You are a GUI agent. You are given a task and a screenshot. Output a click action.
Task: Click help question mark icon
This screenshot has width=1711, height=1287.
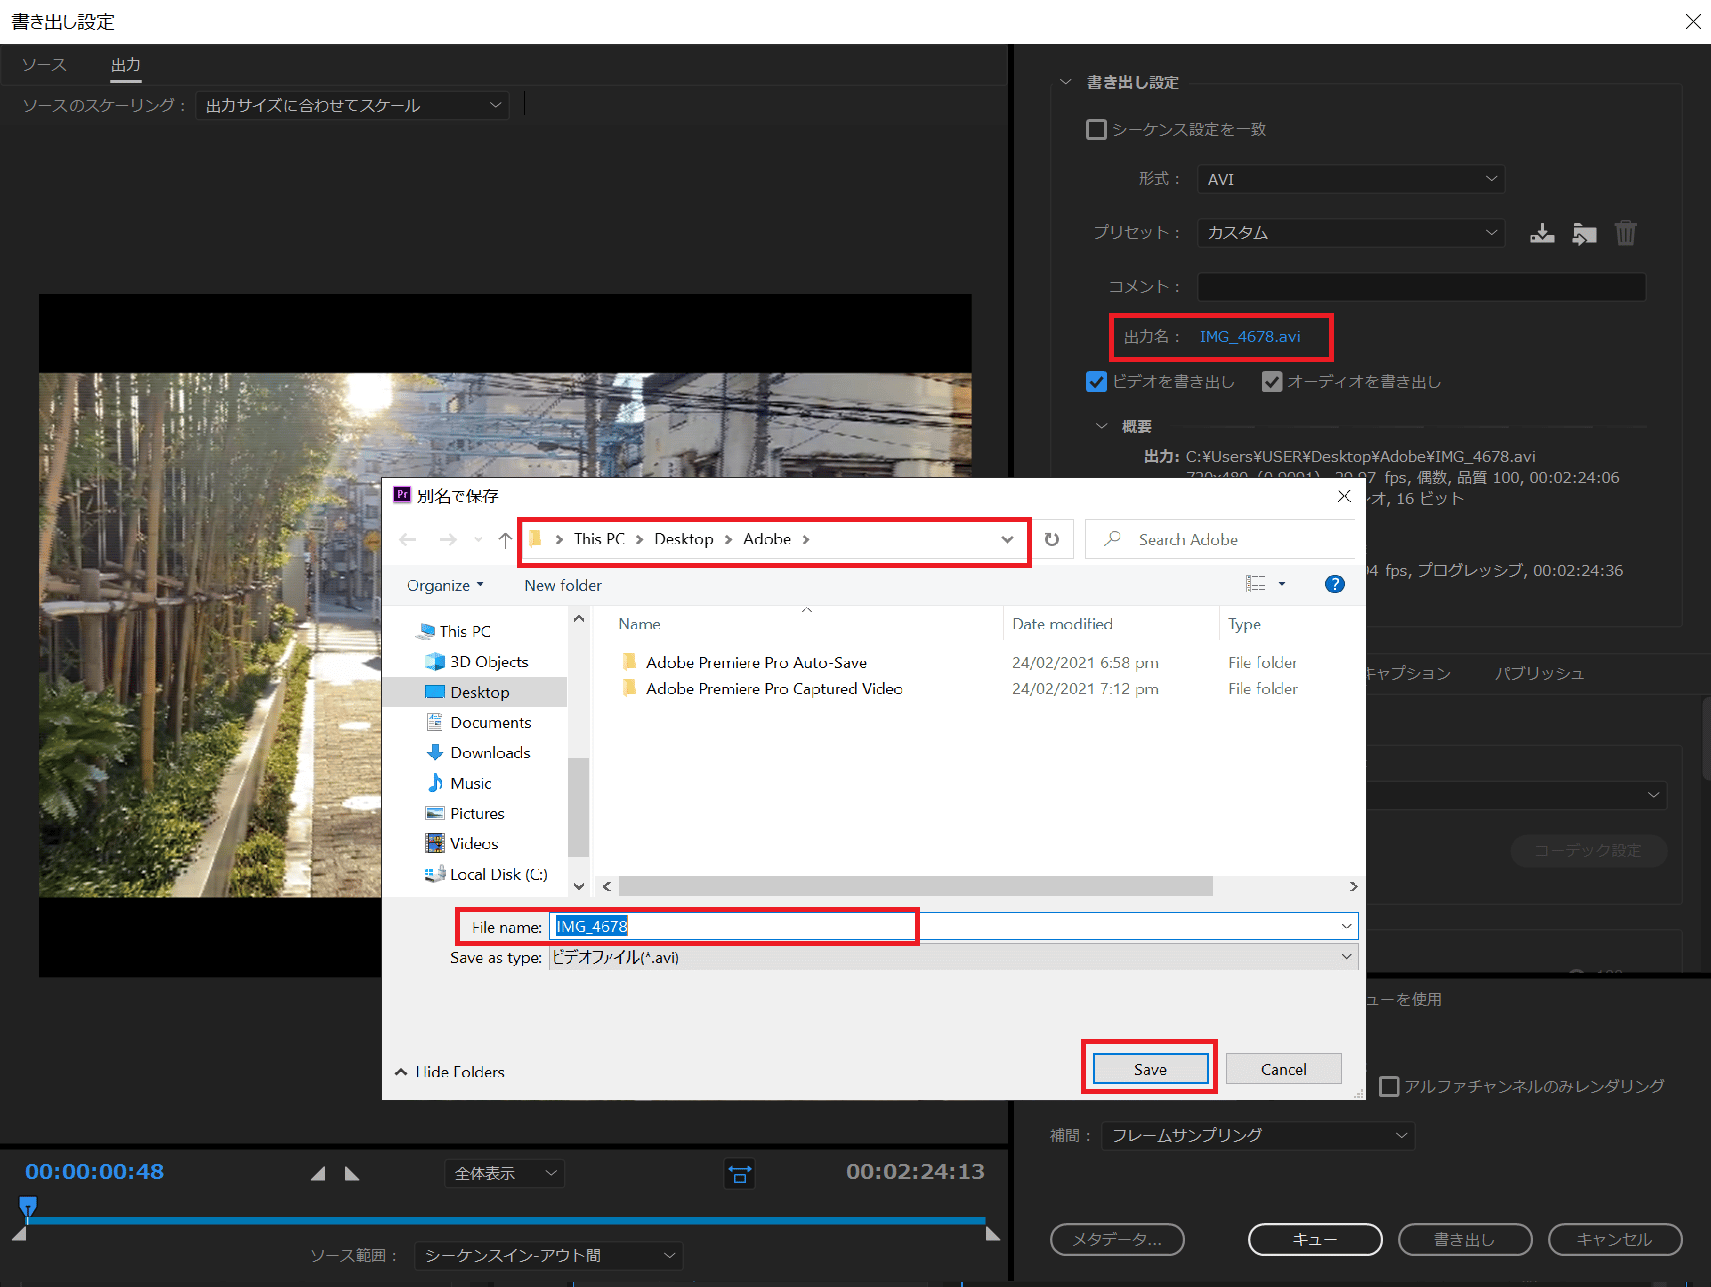tap(1334, 584)
